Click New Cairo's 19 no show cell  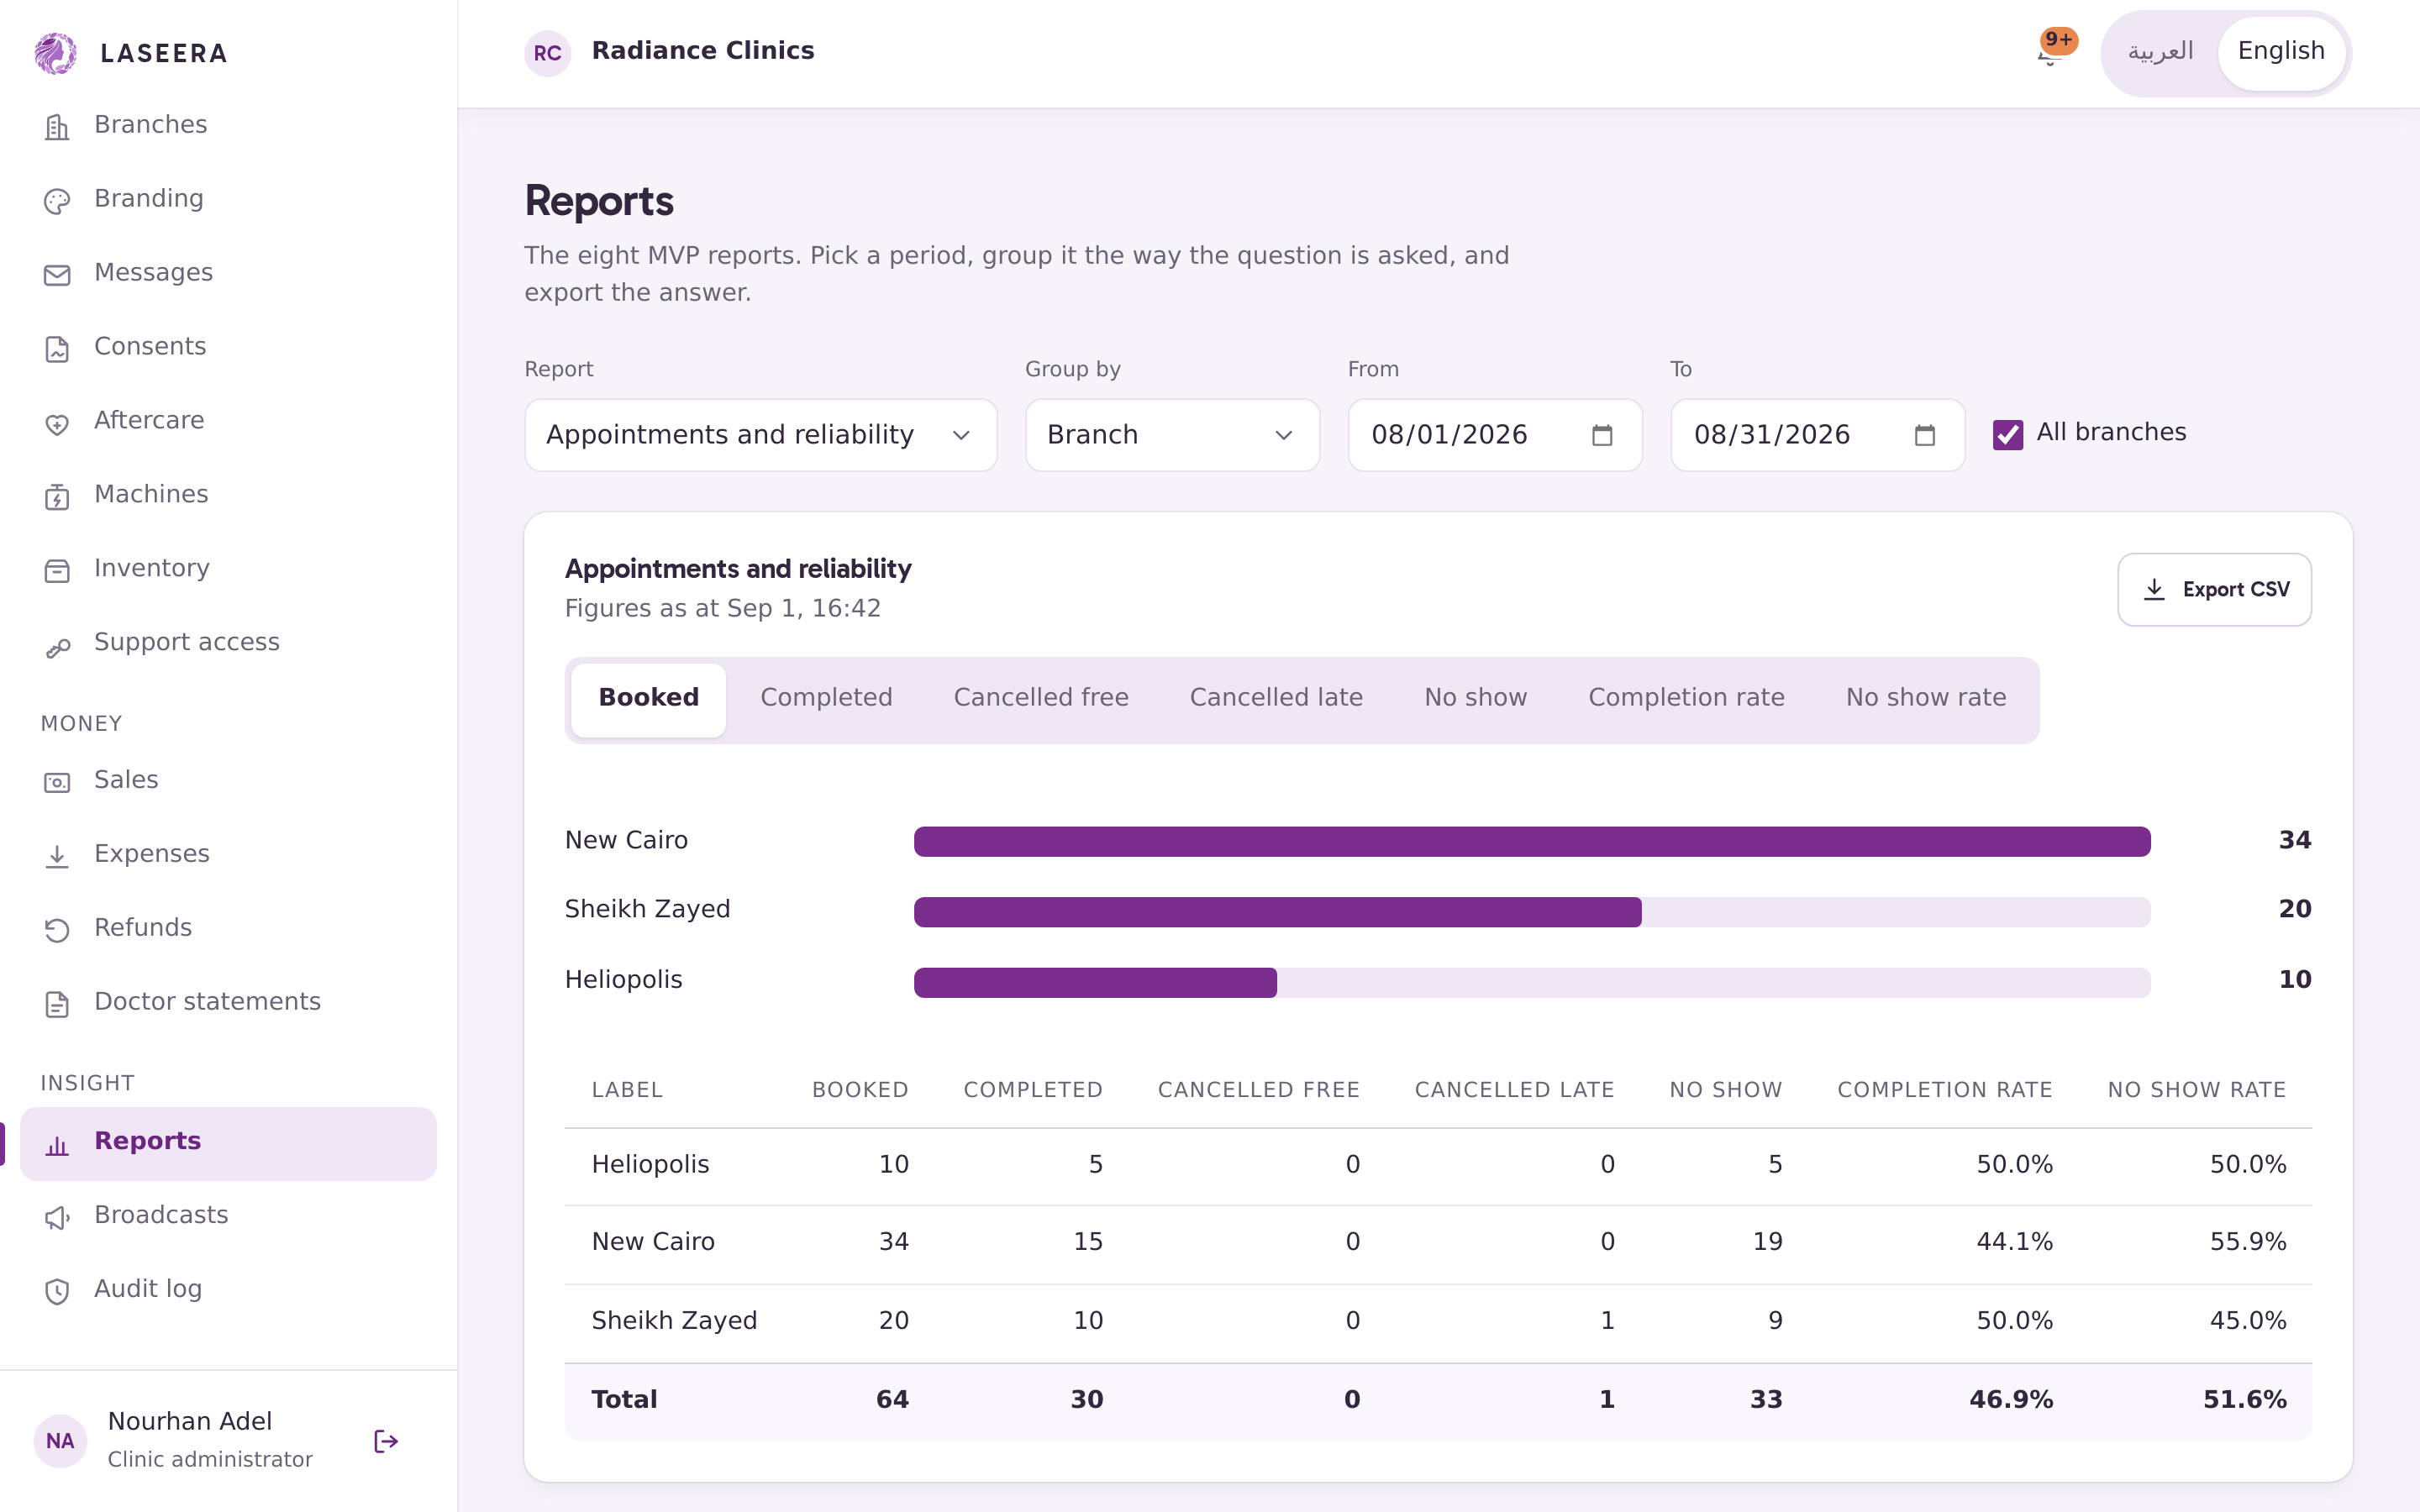pyautogui.click(x=1767, y=1242)
